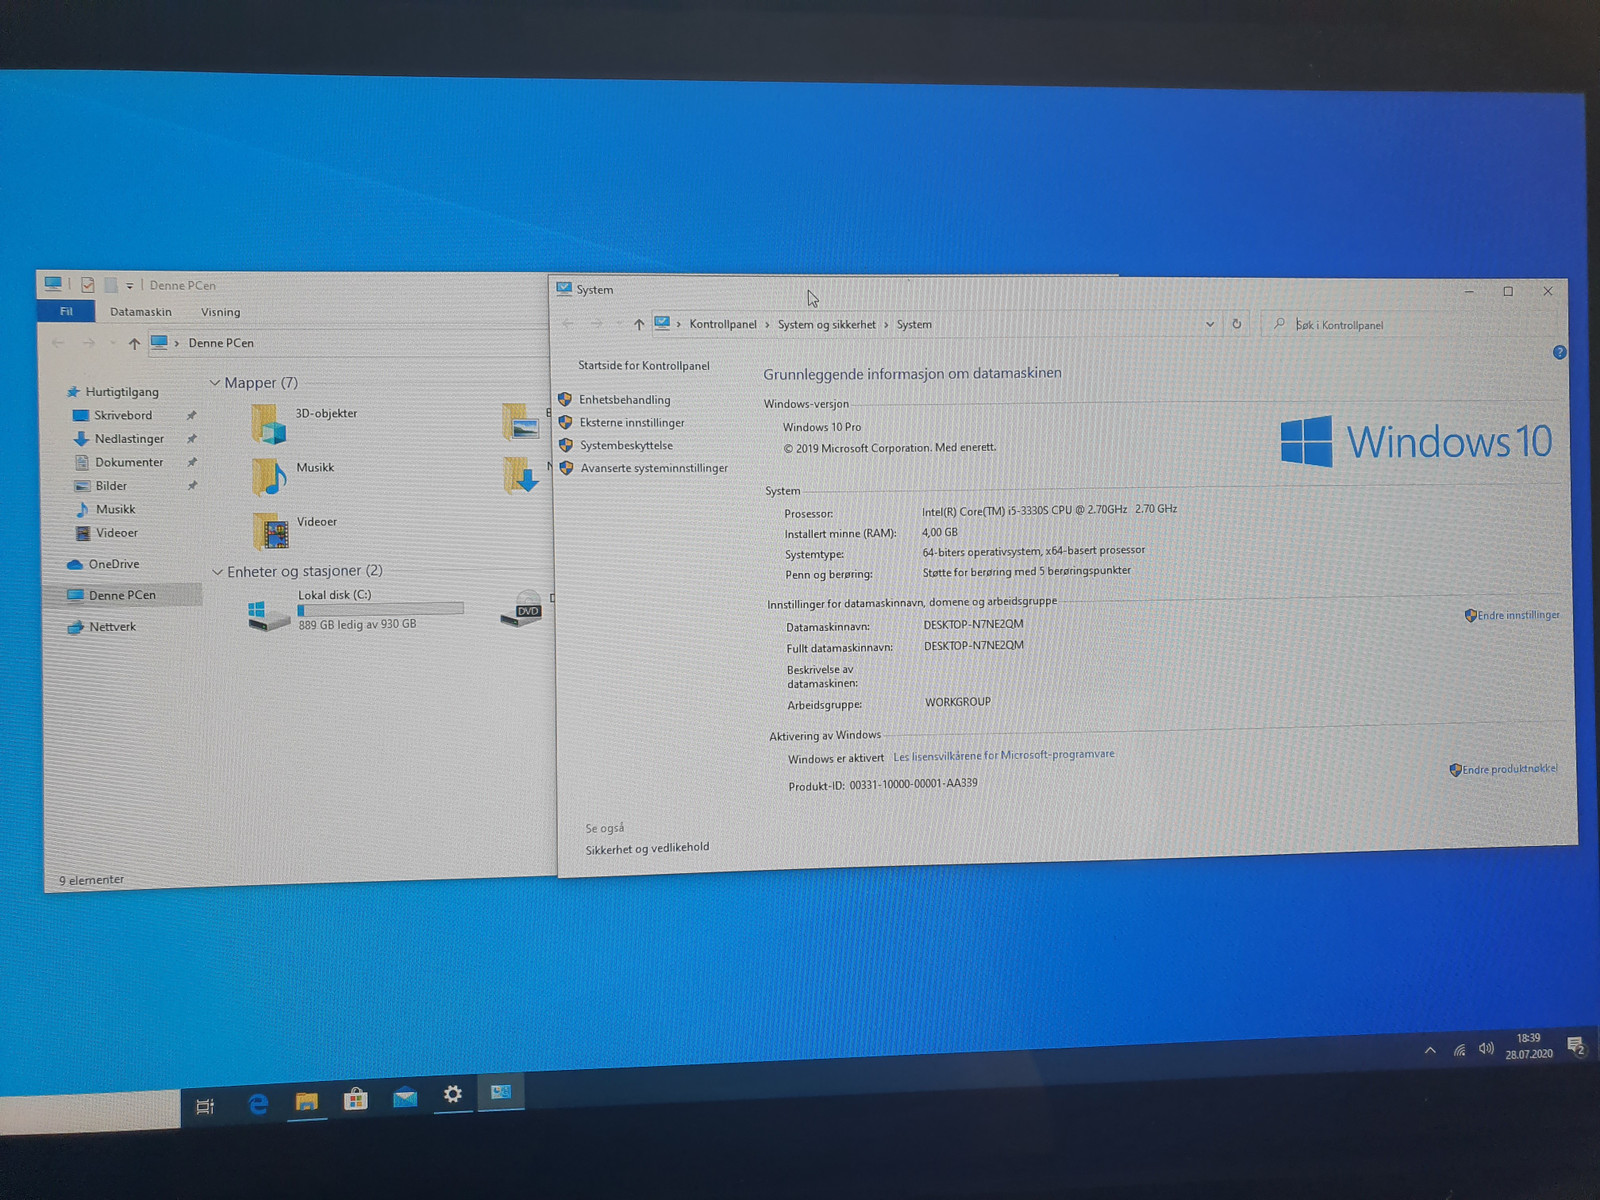Select Nedlastinger in navigation pane

point(129,439)
